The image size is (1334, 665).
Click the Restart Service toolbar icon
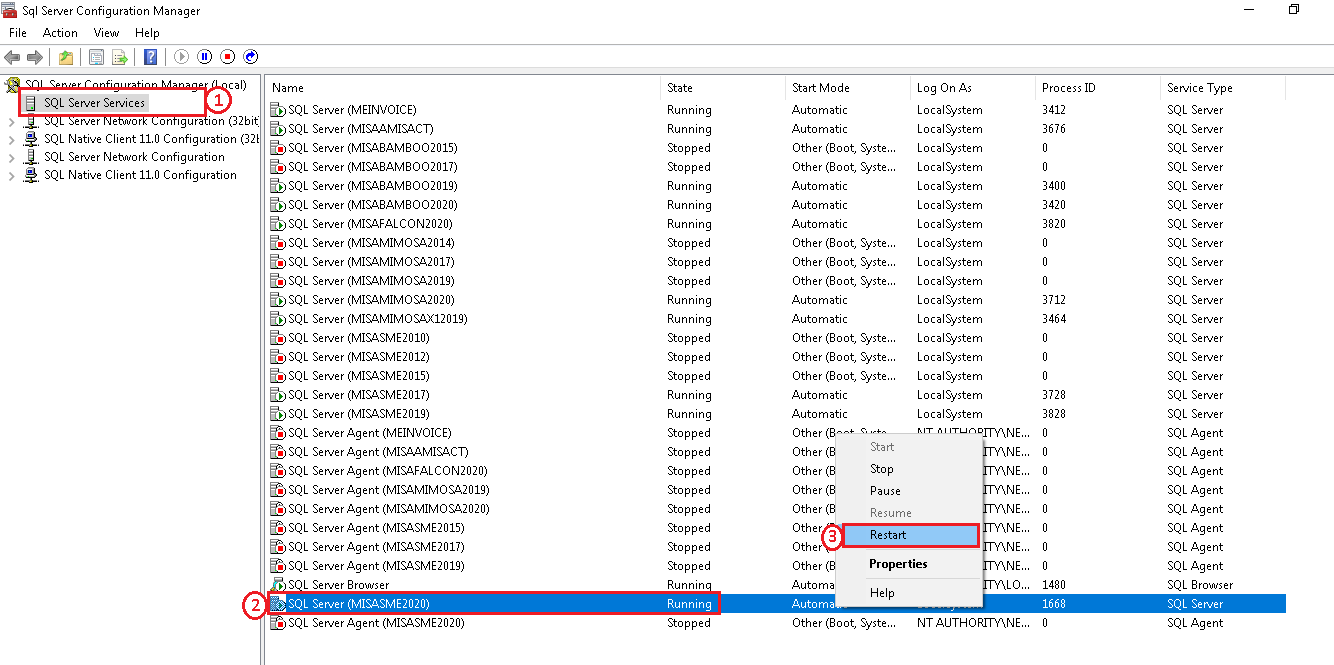click(251, 57)
